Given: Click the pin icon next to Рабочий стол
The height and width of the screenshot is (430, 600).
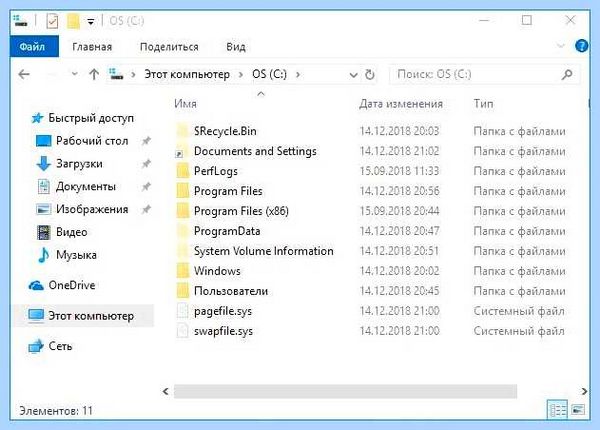Looking at the screenshot, I should point(146,141).
